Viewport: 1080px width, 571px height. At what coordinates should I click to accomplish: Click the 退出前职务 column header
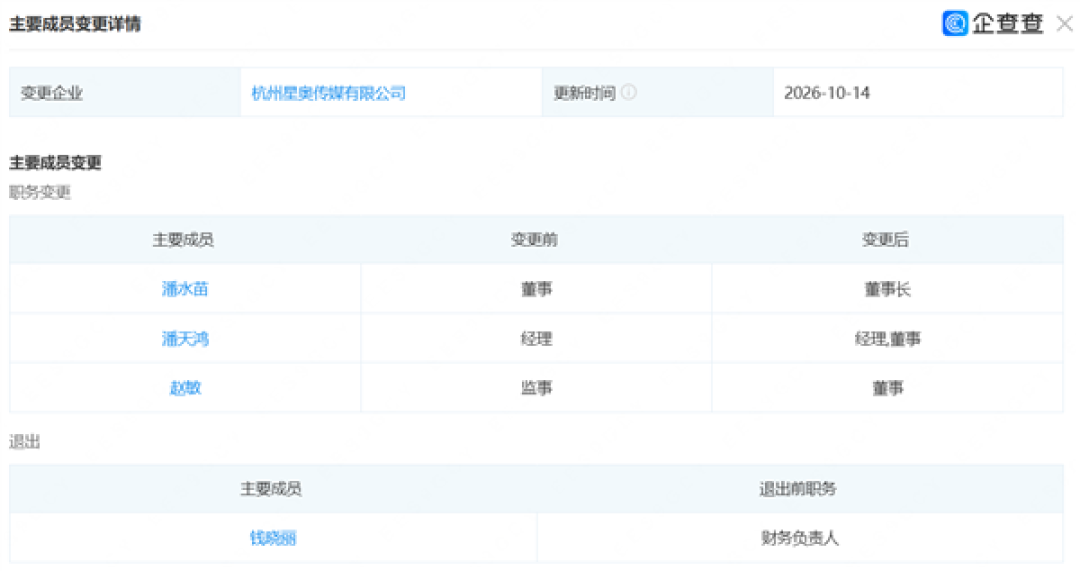pos(798,488)
